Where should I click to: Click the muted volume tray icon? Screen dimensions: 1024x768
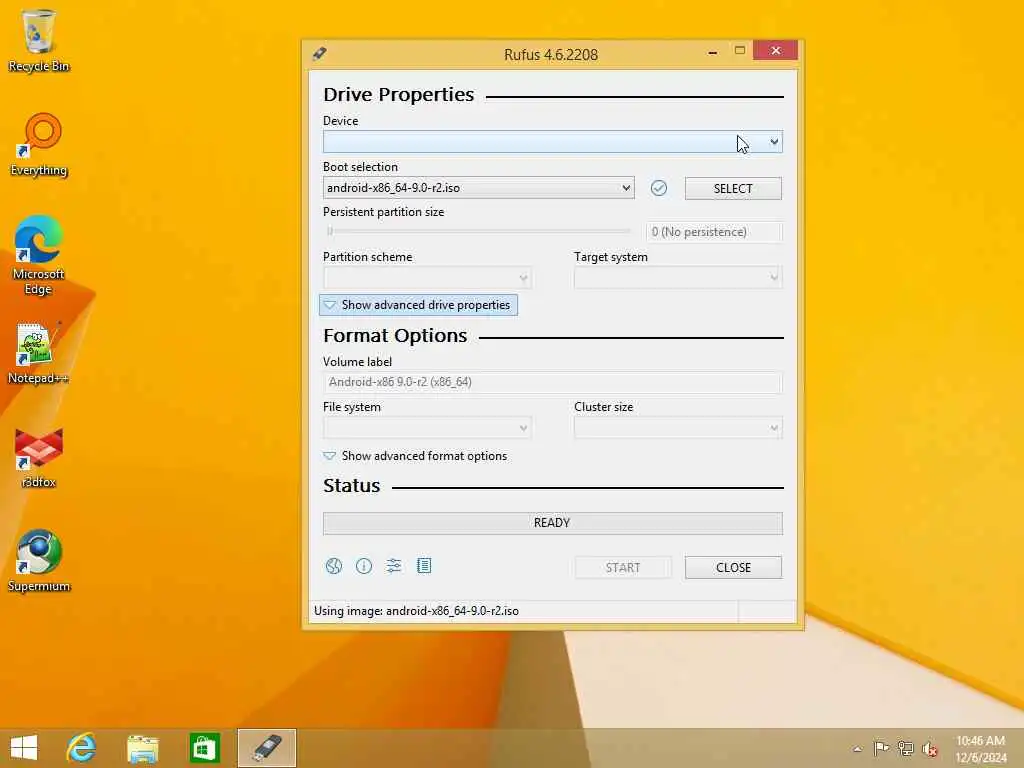click(930, 749)
